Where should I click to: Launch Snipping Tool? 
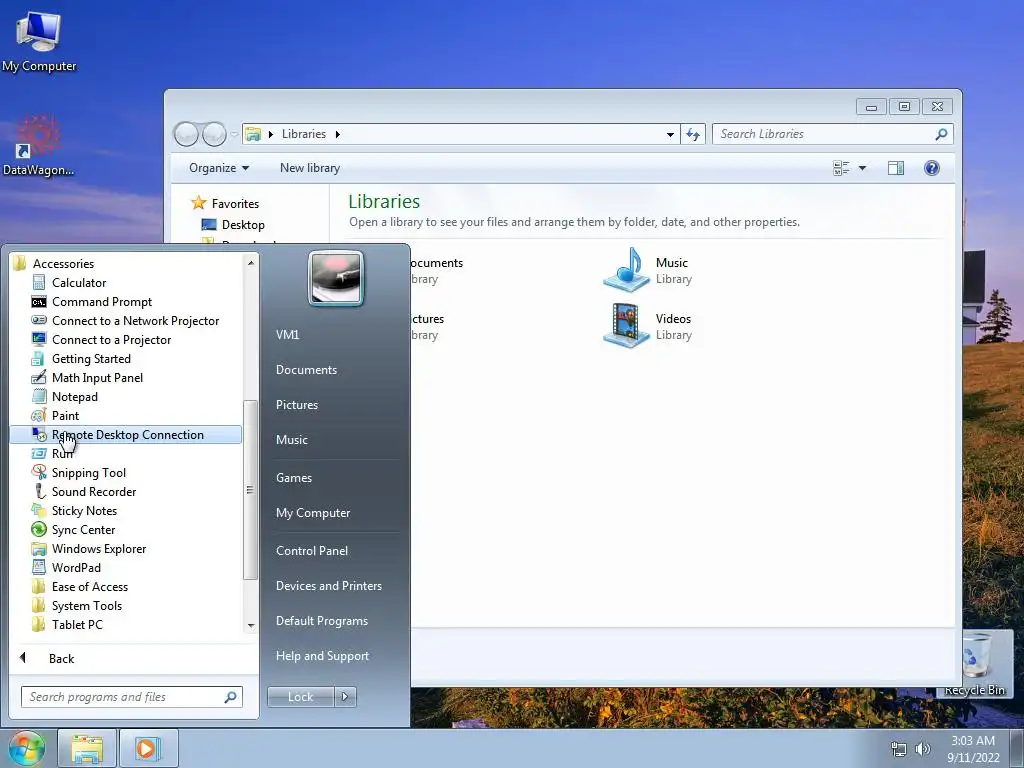pyautogui.click(x=88, y=472)
